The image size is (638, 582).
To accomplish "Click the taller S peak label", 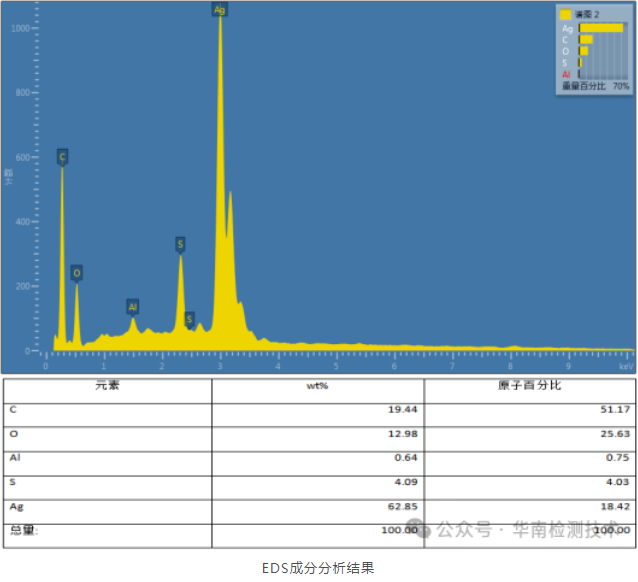I will pos(180,244).
